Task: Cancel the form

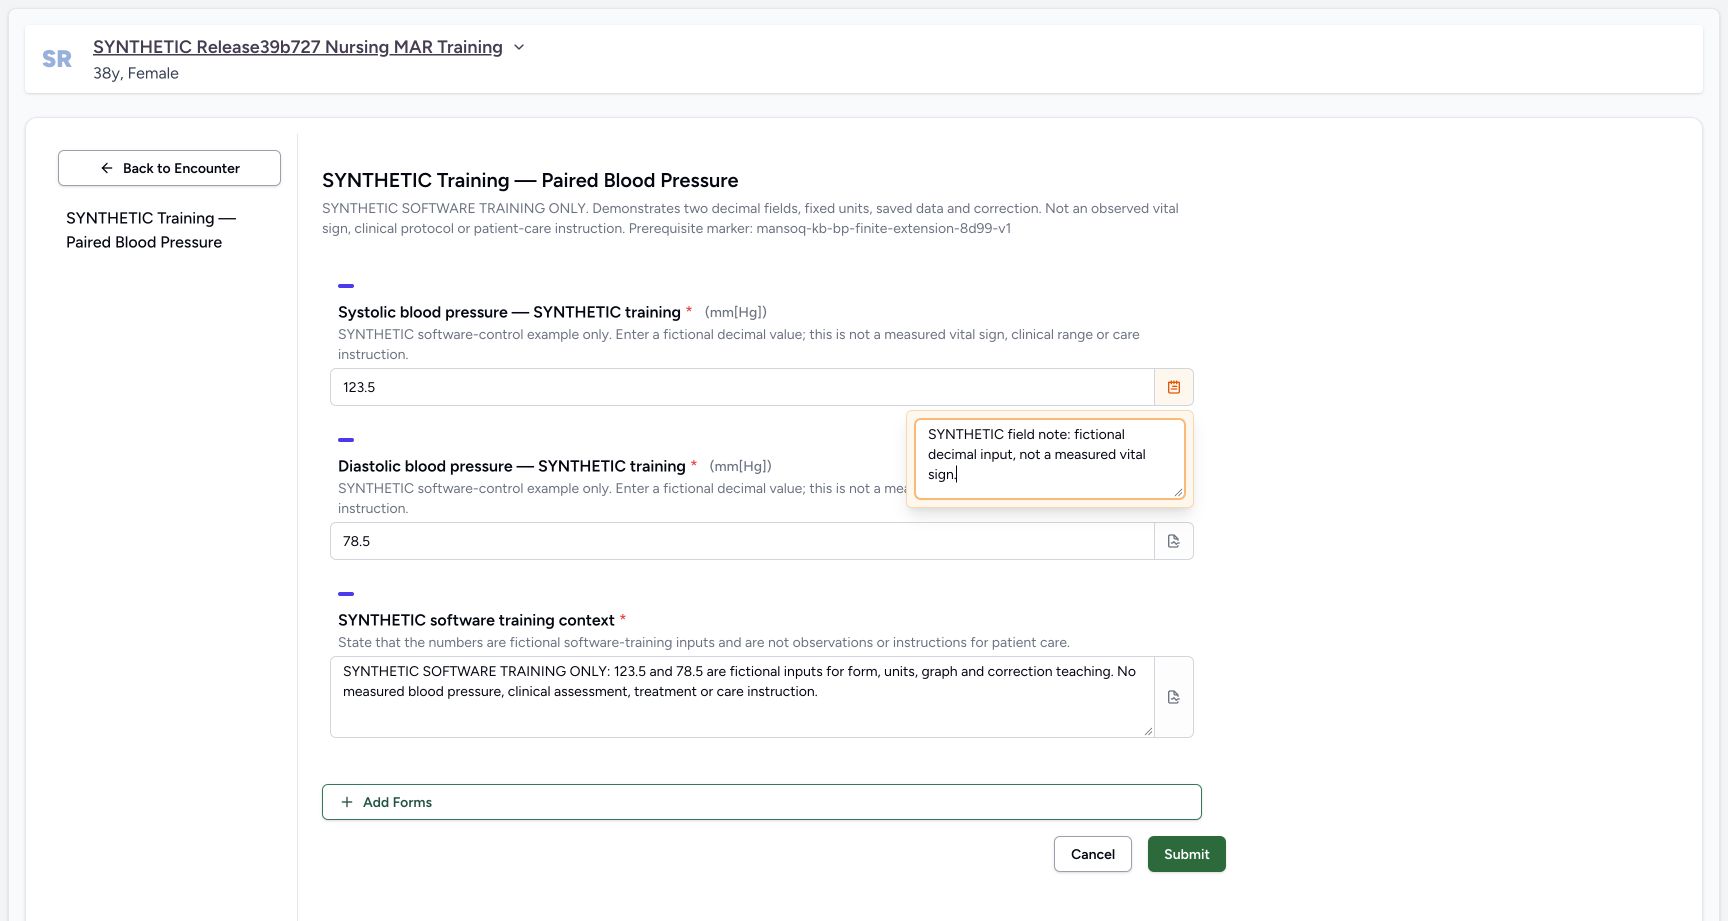Action: 1093,854
